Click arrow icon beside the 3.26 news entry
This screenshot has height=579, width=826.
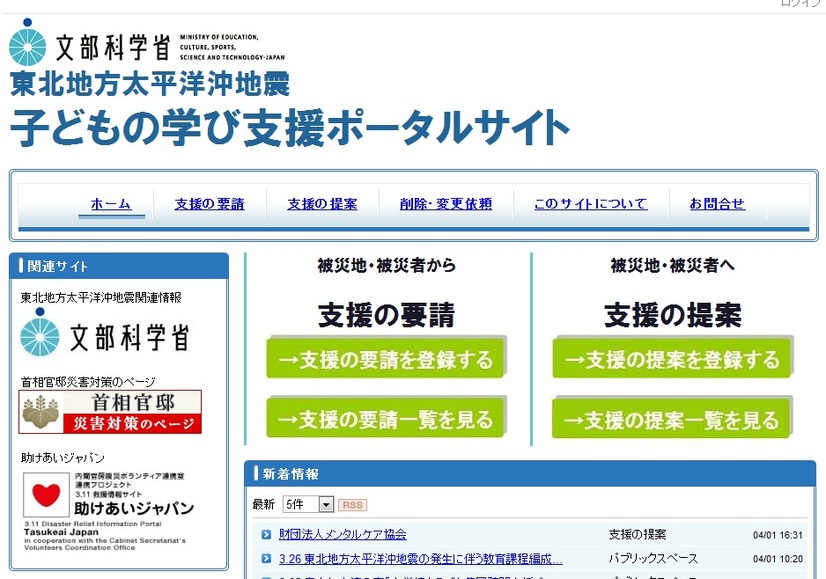pos(267,558)
